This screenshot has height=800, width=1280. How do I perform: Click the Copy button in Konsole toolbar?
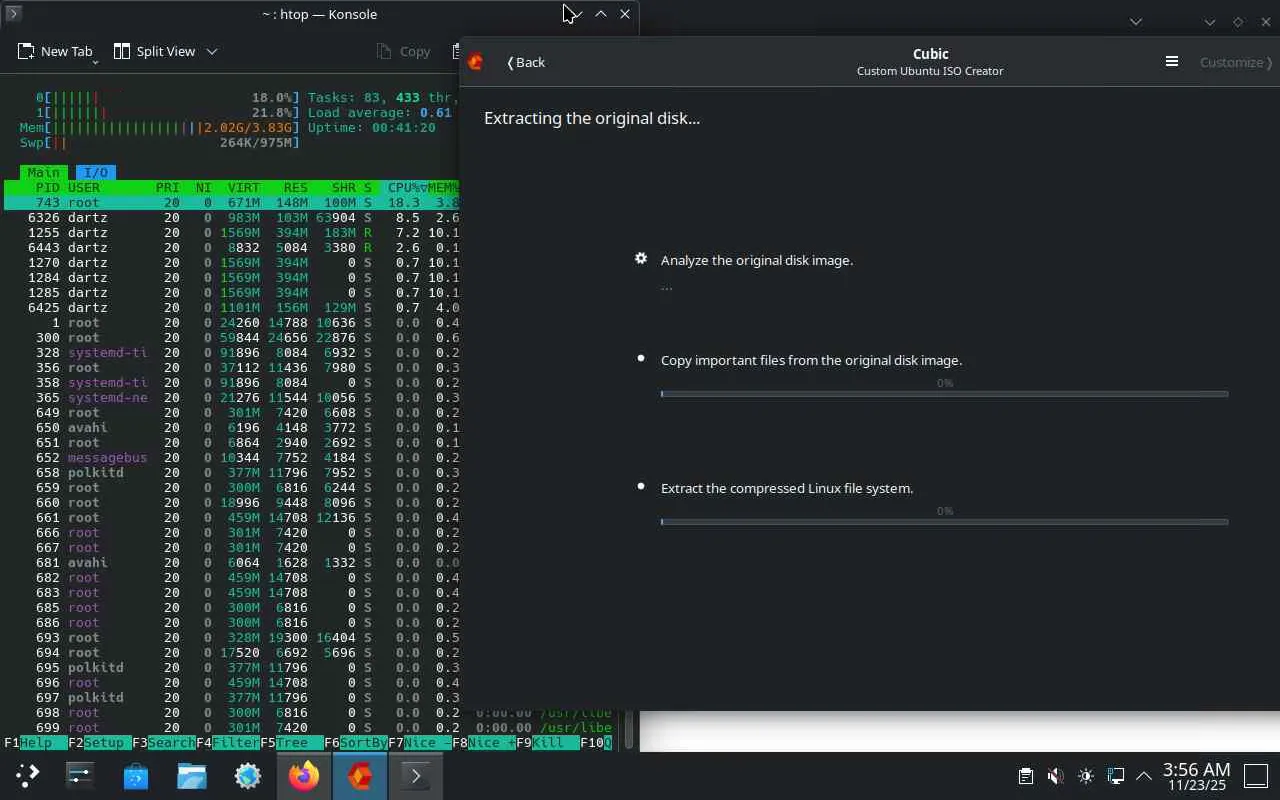click(403, 51)
